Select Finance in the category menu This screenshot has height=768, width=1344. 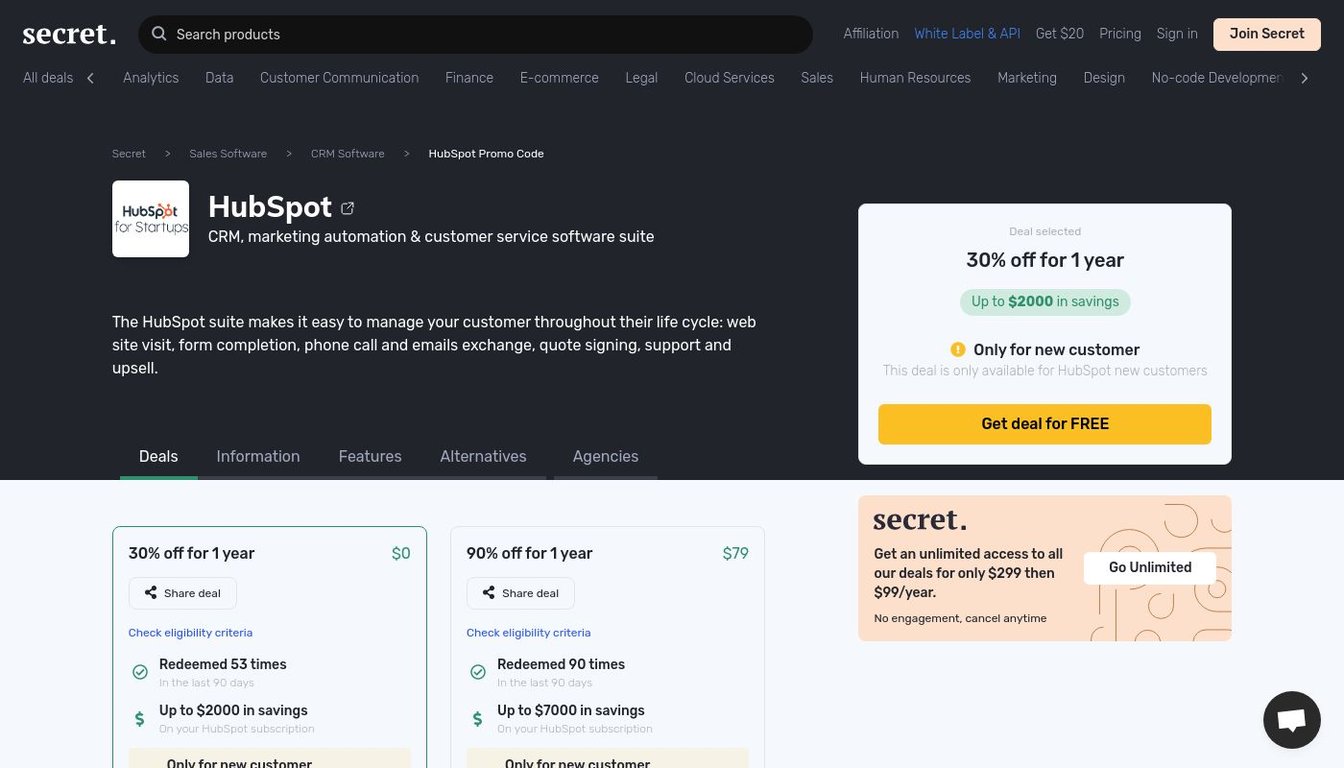pyautogui.click(x=469, y=77)
